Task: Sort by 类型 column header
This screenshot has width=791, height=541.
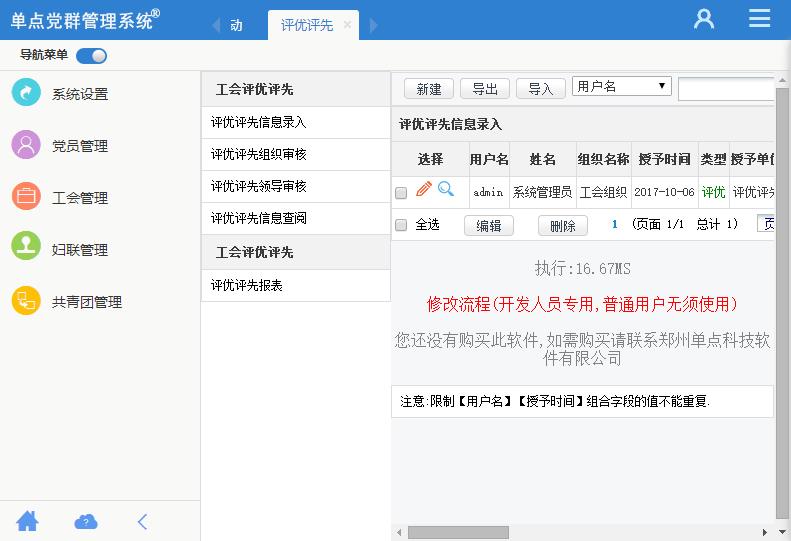Action: 713,159
